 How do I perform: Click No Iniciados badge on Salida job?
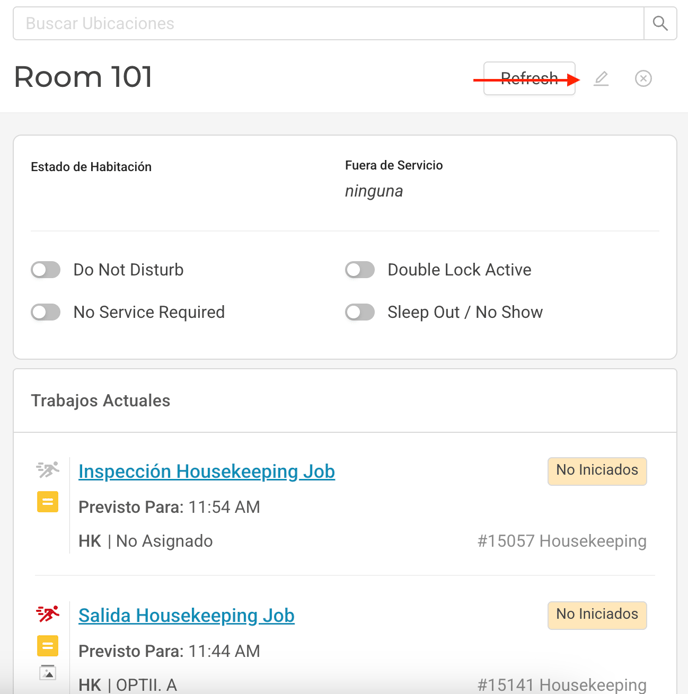[597, 615]
